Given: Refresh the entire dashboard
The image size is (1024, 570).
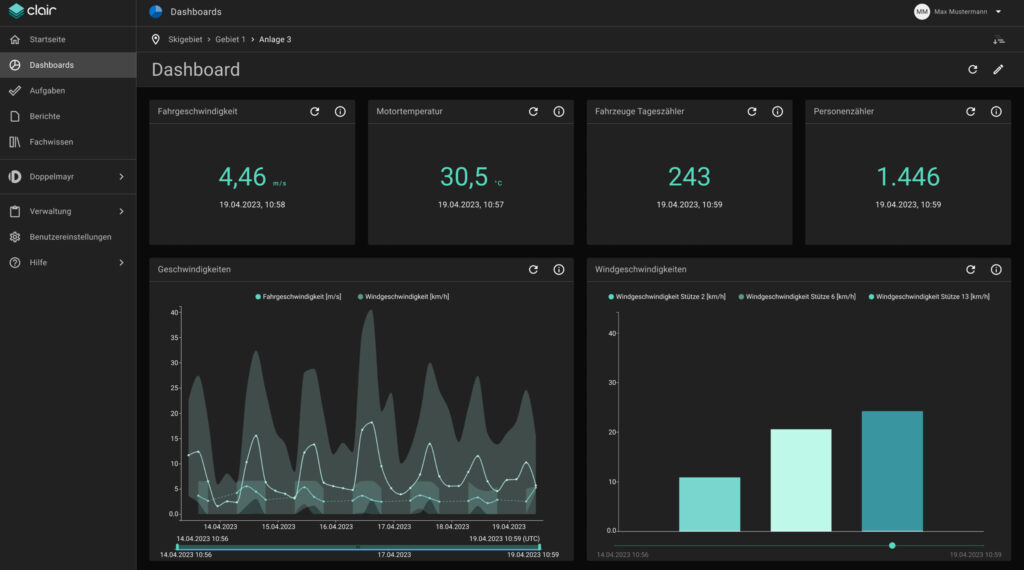Looking at the screenshot, I should point(973,70).
